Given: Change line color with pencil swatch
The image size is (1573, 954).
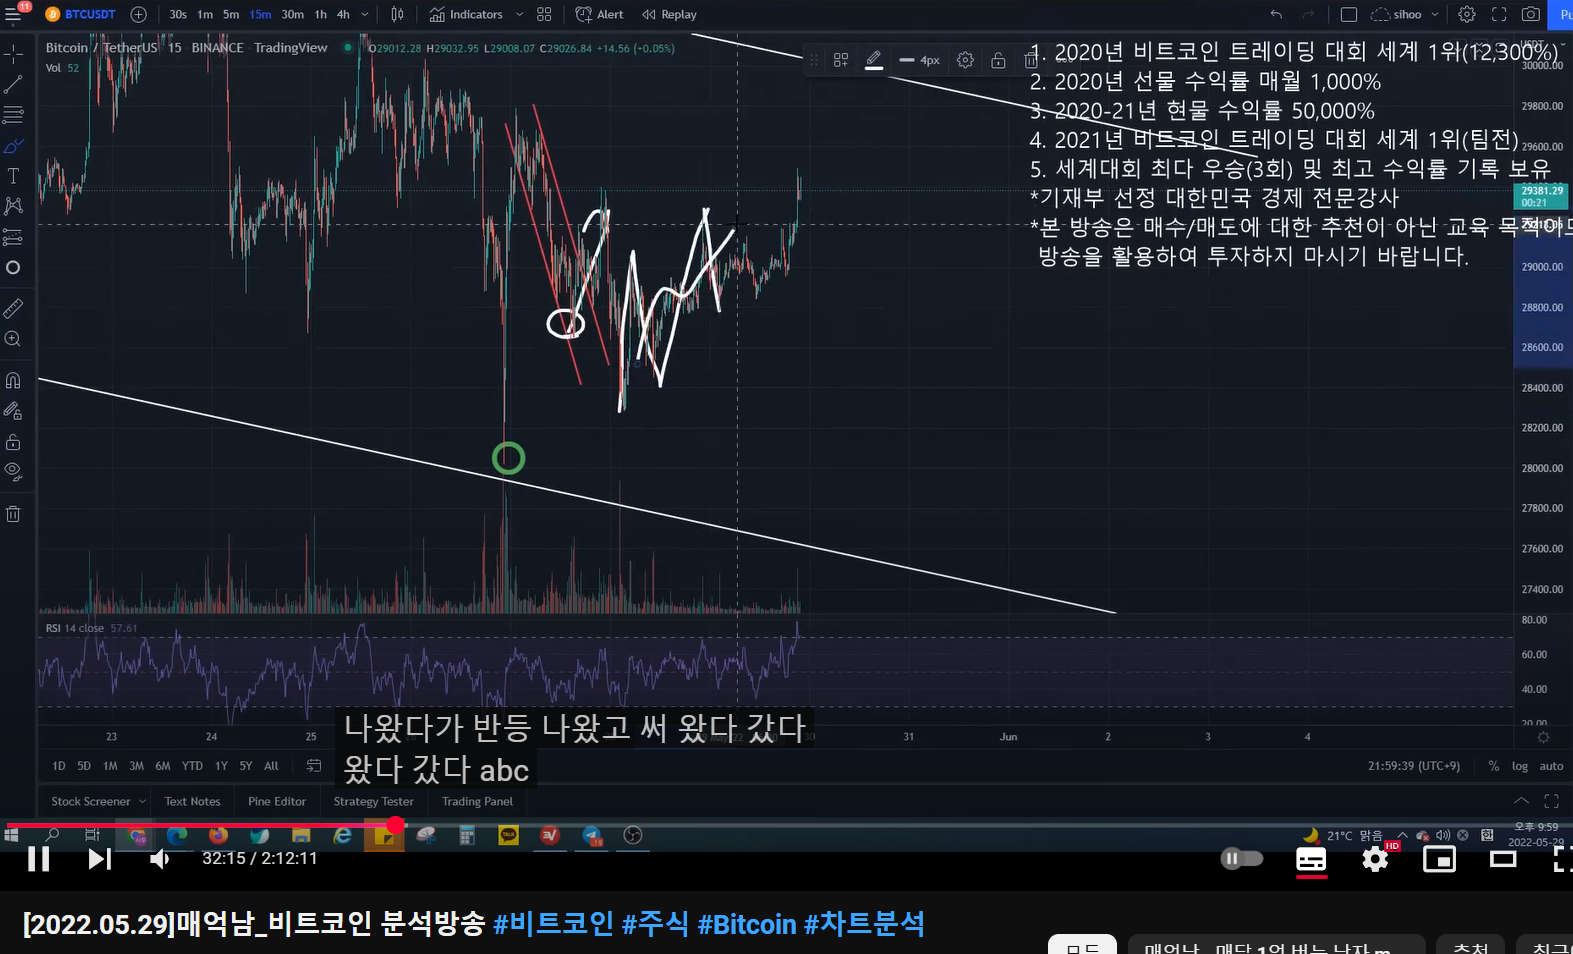Looking at the screenshot, I should pyautogui.click(x=873, y=60).
